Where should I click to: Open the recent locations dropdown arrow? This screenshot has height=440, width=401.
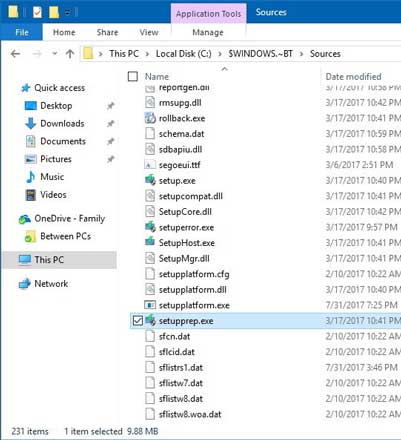pyautogui.click(x=55, y=53)
